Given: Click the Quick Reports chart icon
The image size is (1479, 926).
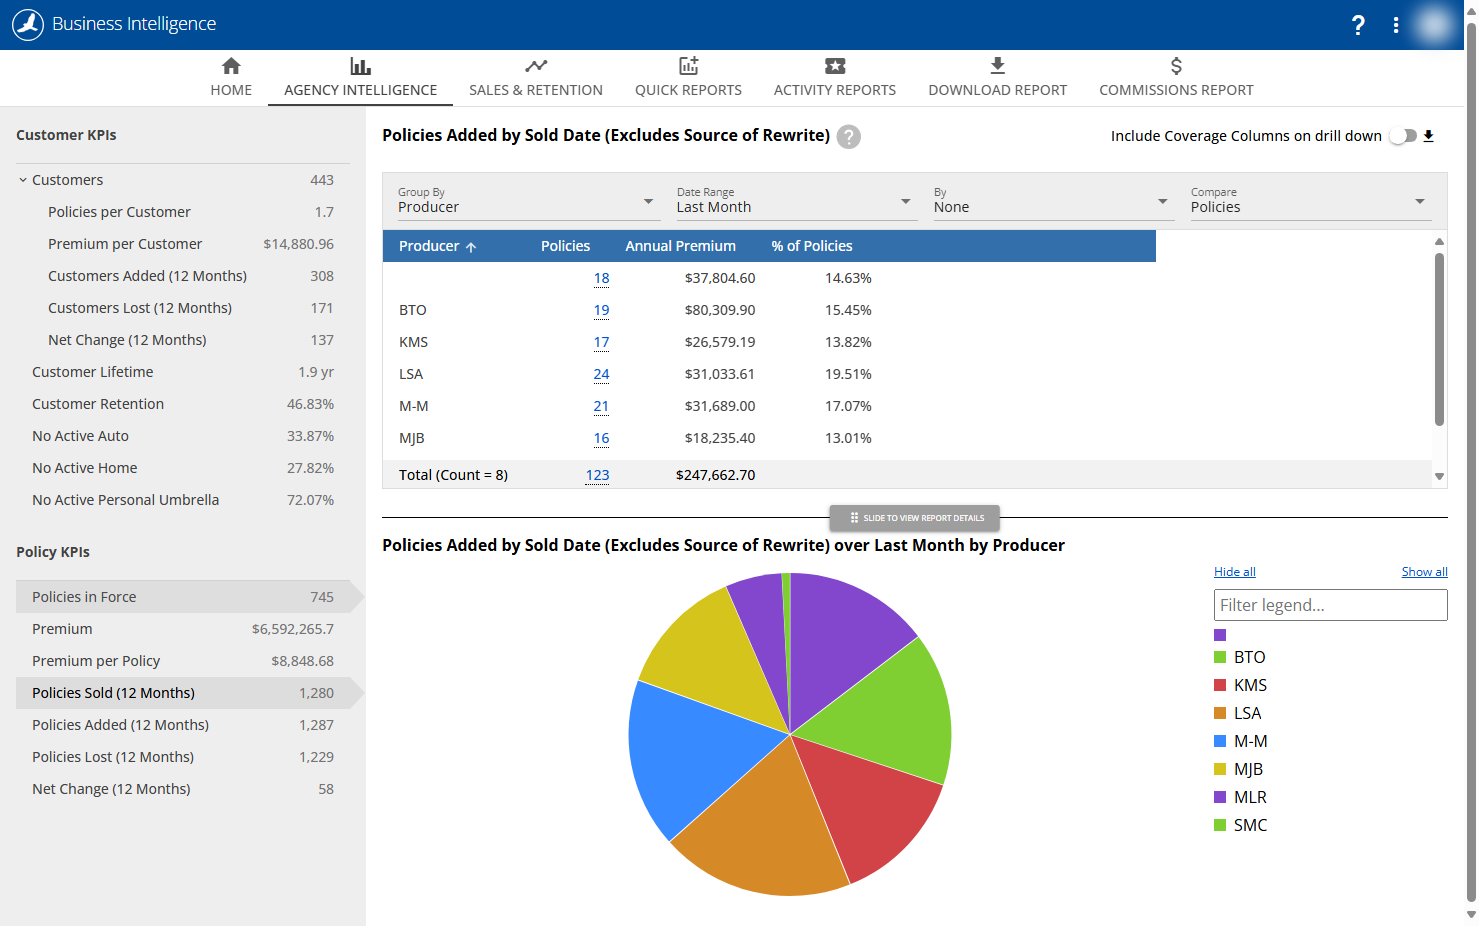Looking at the screenshot, I should tap(688, 66).
